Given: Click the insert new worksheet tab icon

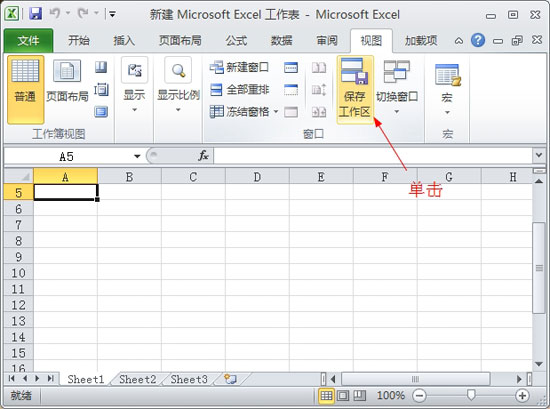Looking at the screenshot, I should tap(230, 379).
